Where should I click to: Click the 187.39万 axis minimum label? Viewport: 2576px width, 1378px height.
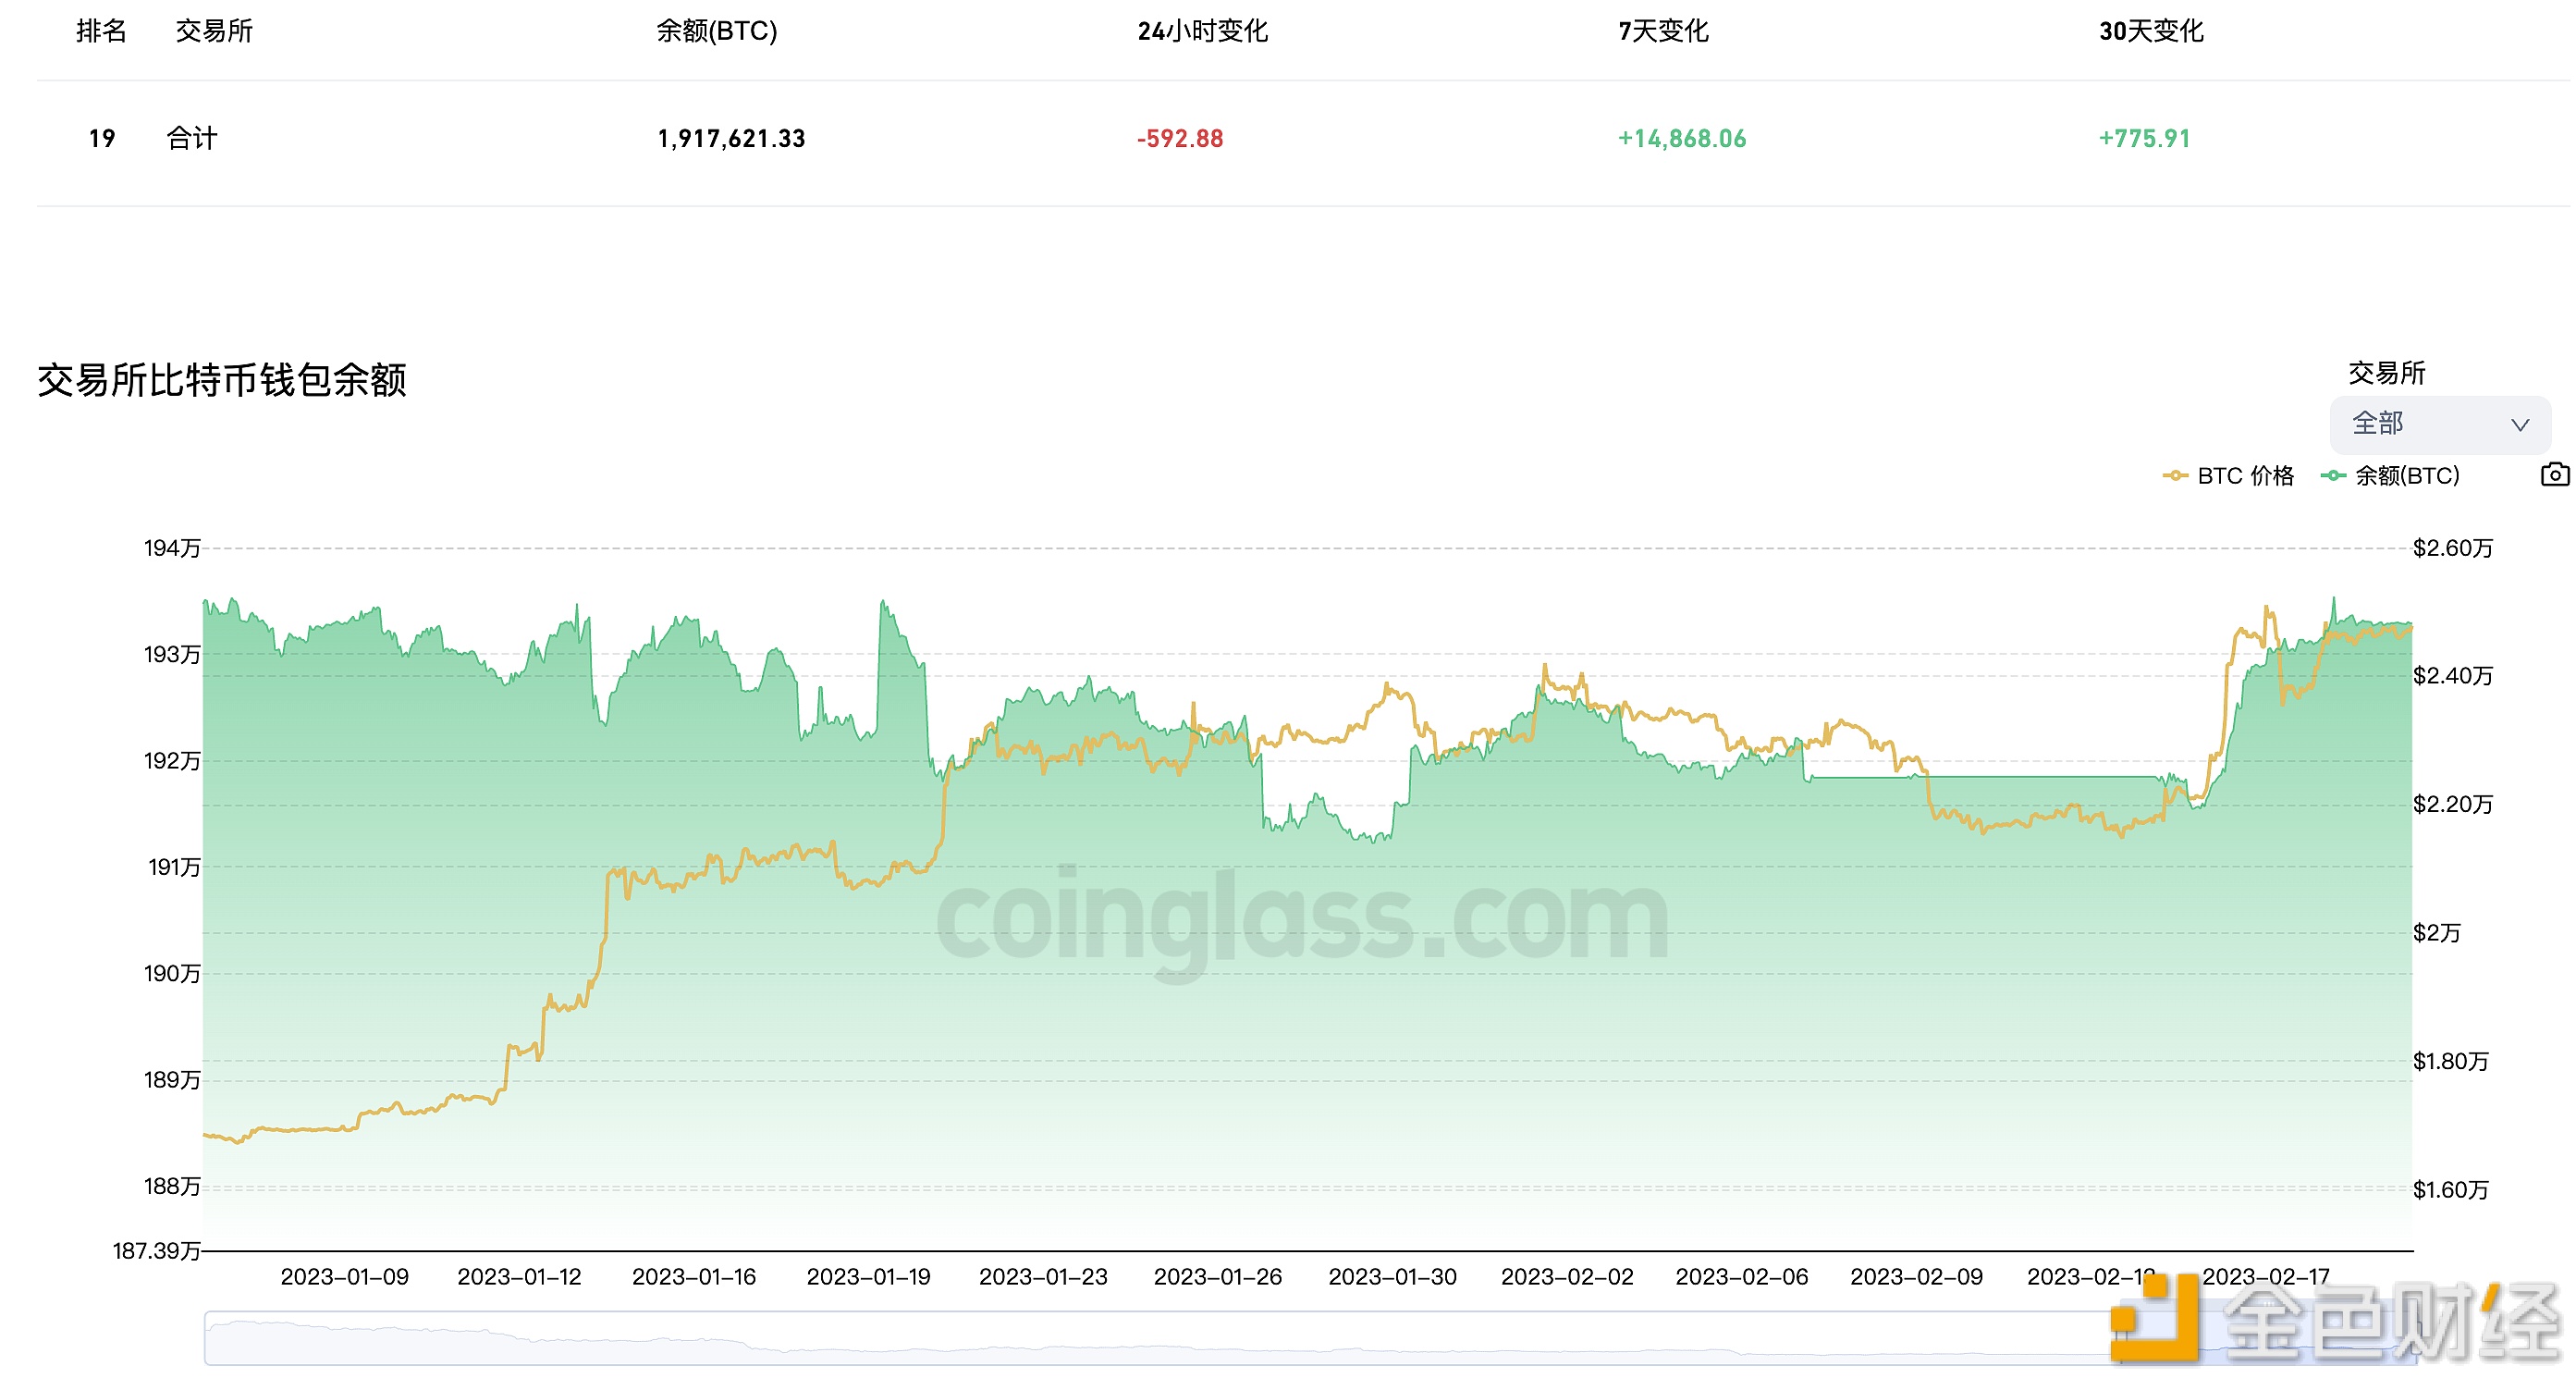[157, 1251]
